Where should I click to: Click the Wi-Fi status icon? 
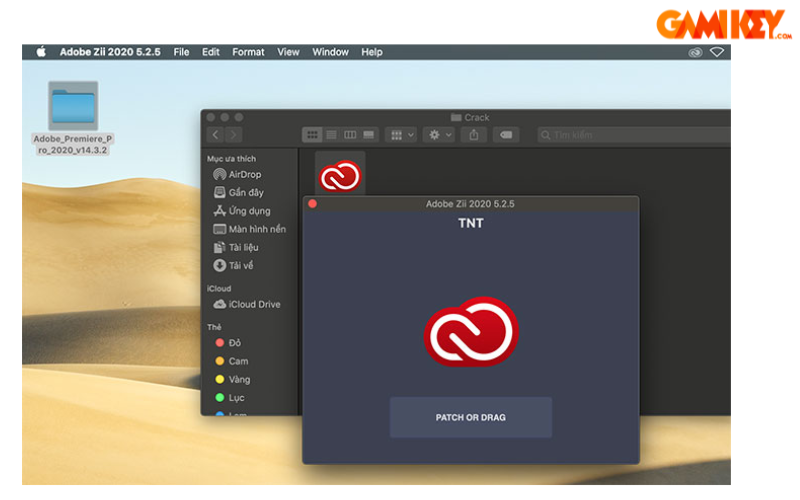716,52
